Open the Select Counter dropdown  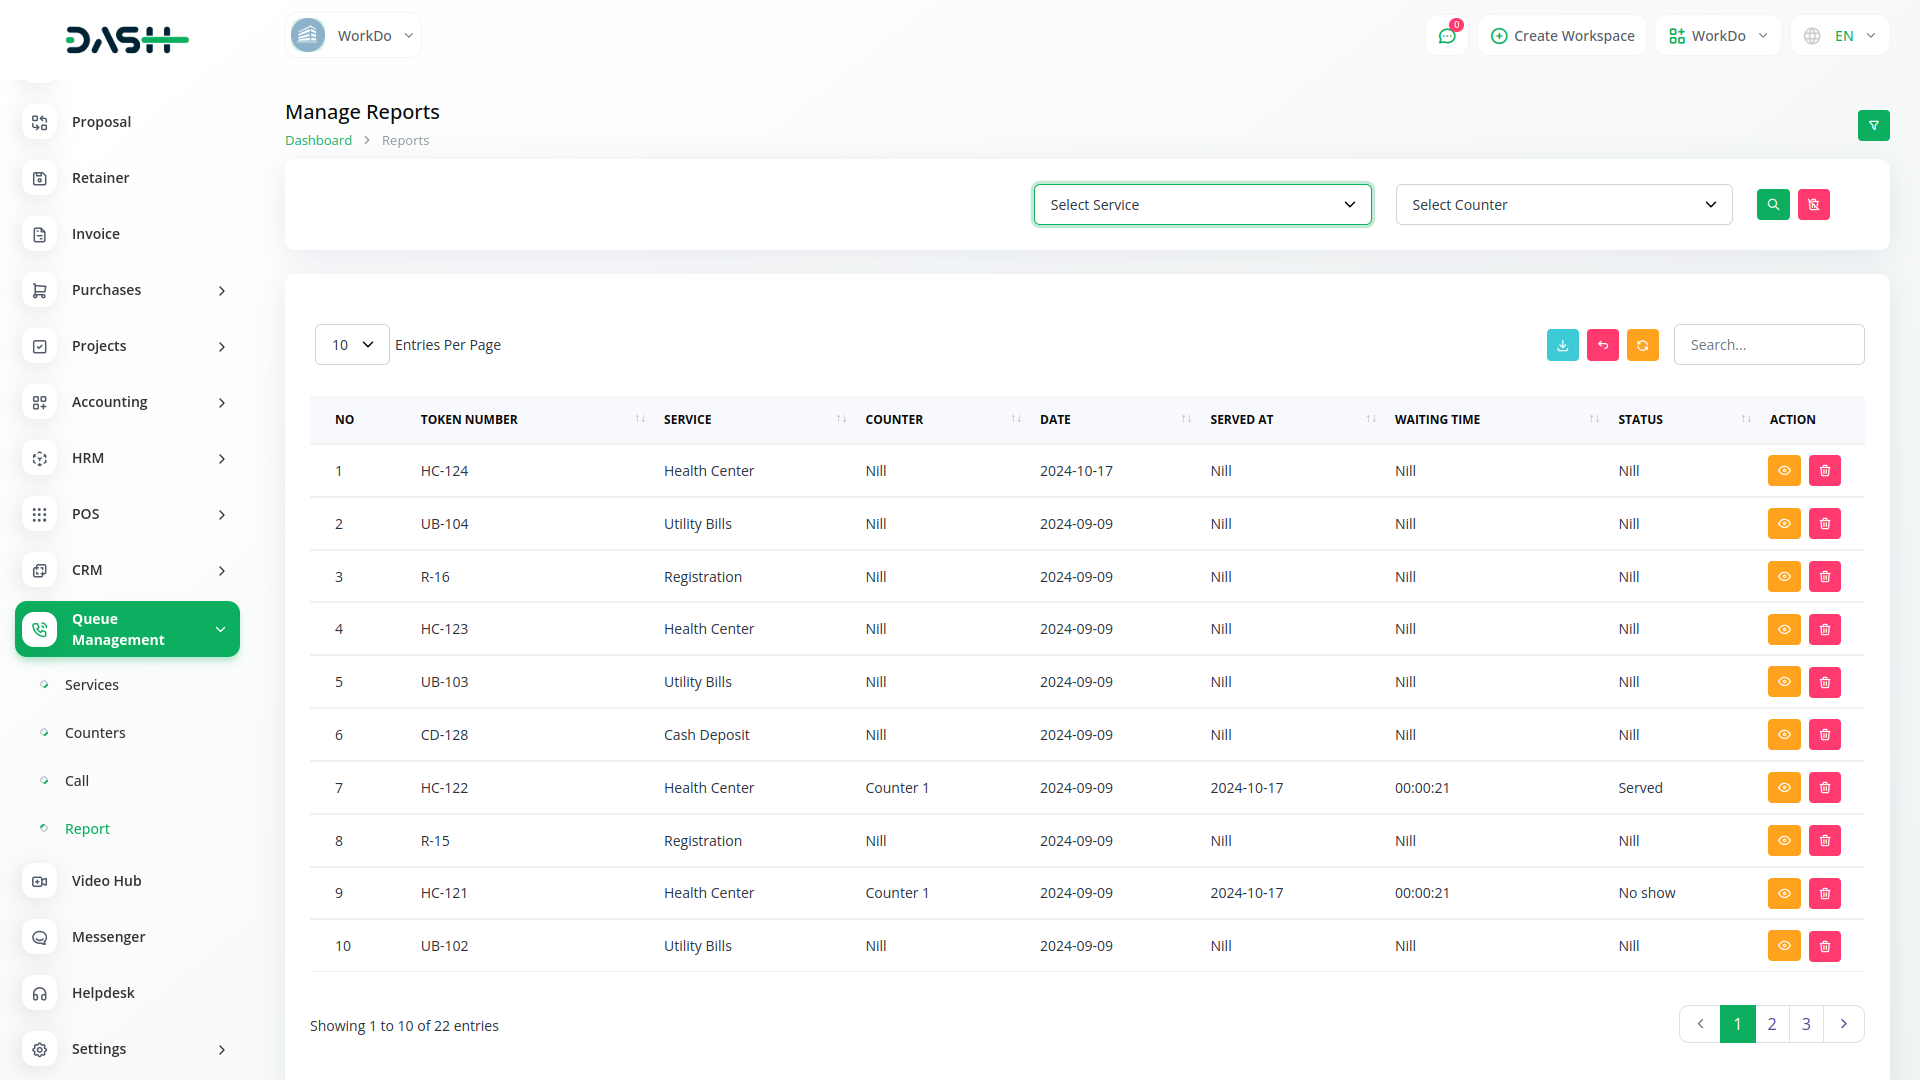coord(1563,205)
